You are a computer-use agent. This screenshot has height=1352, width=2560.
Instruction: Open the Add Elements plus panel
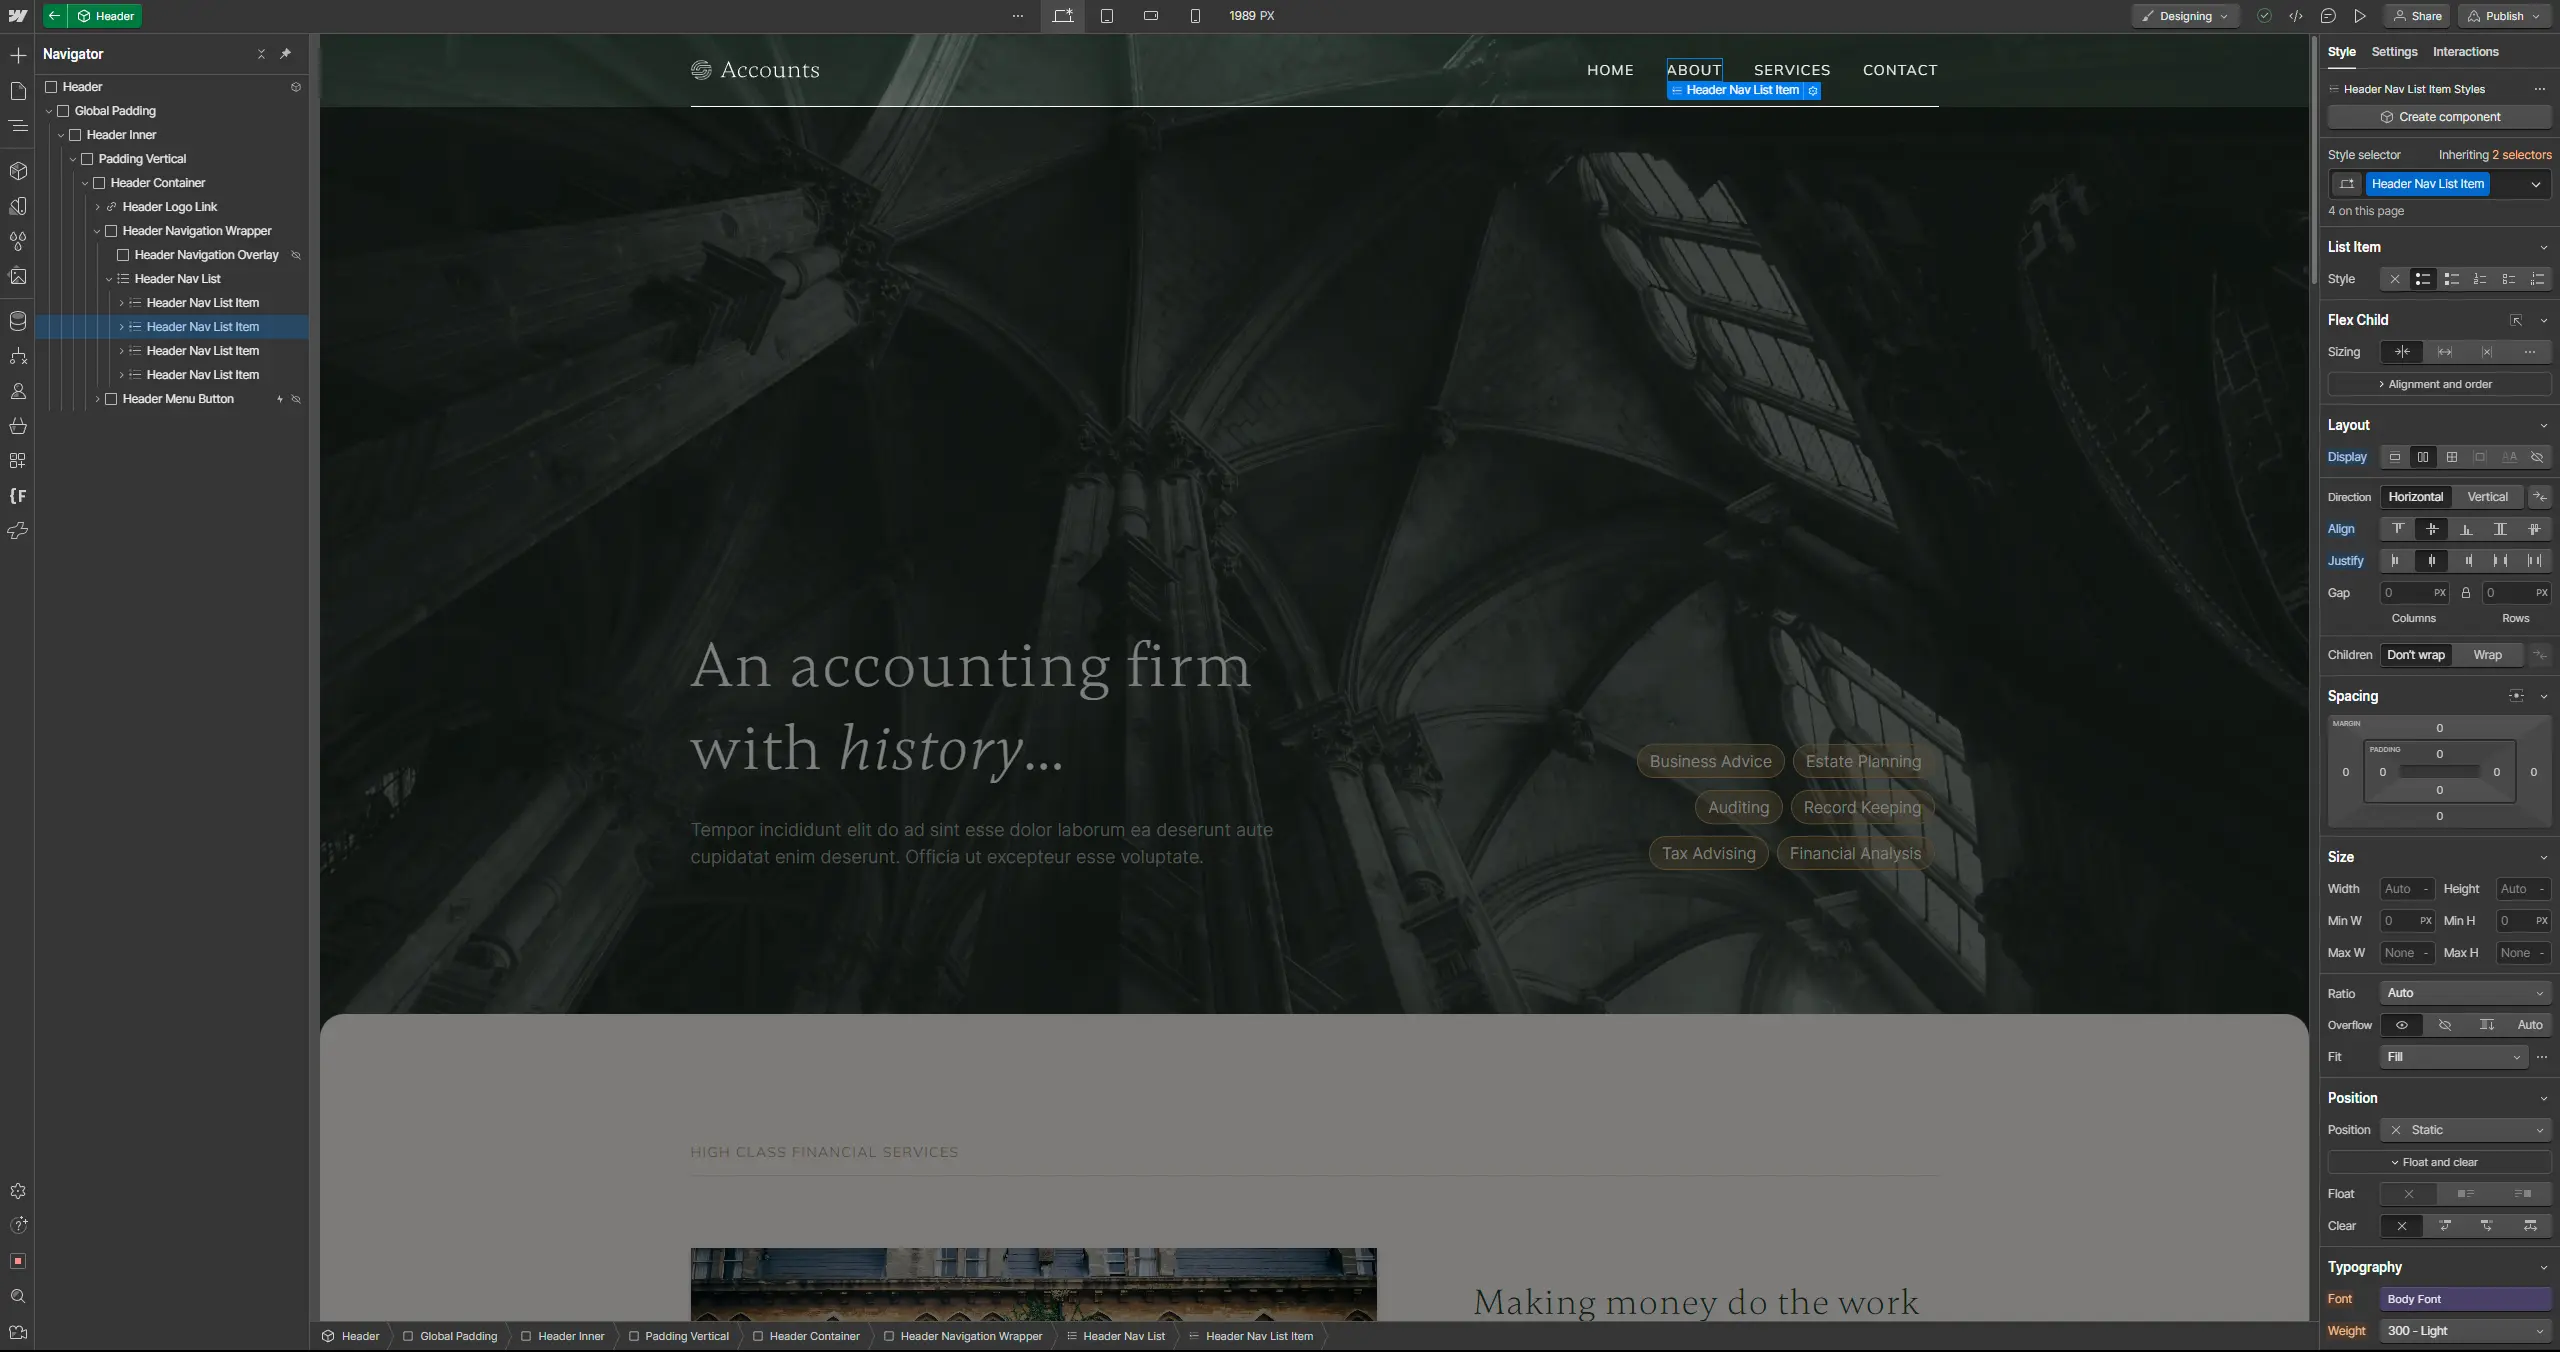18,55
